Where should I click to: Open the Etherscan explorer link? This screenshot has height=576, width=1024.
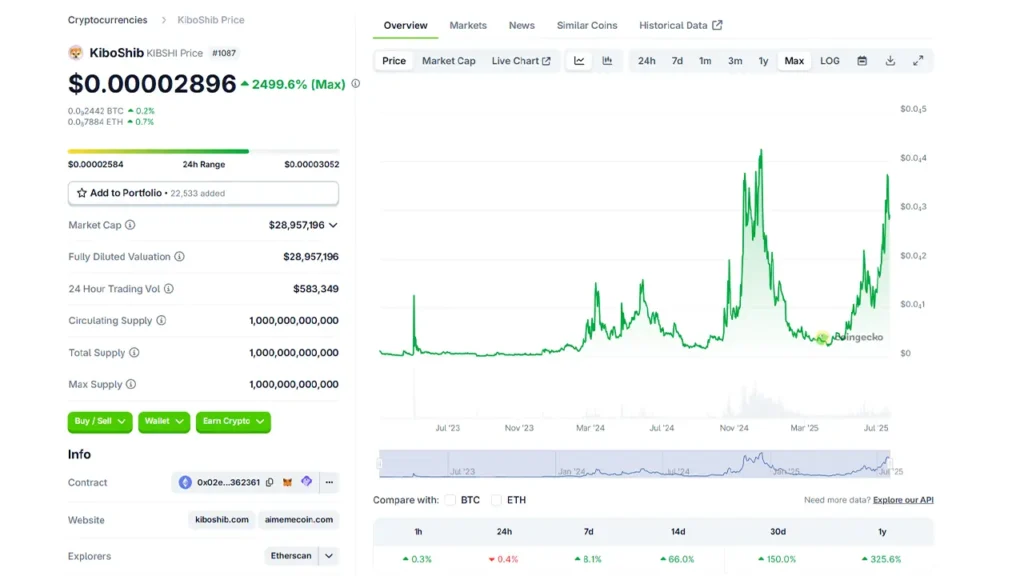click(x=291, y=556)
